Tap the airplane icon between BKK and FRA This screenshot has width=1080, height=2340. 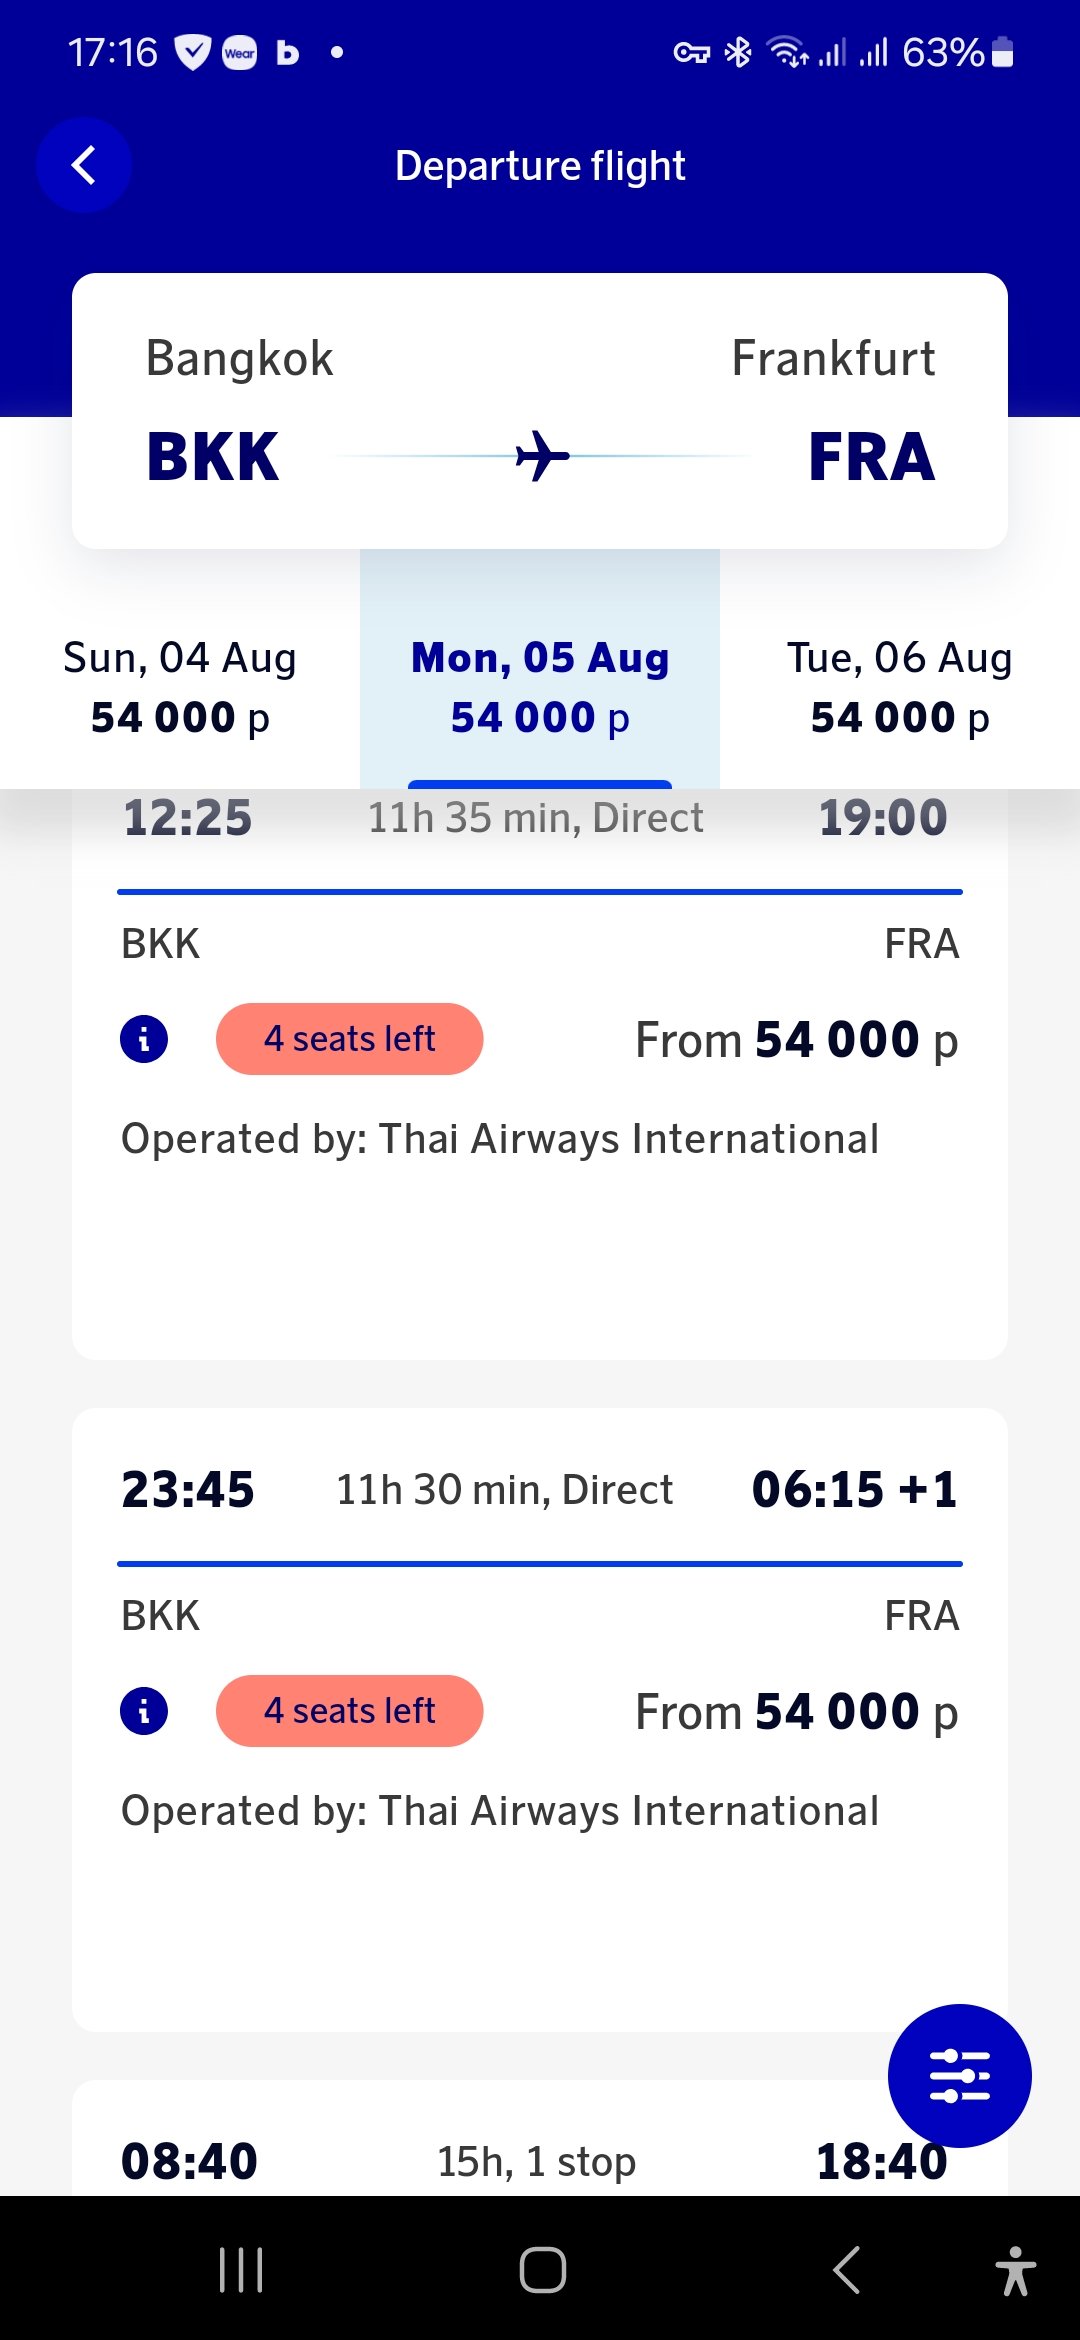click(541, 456)
